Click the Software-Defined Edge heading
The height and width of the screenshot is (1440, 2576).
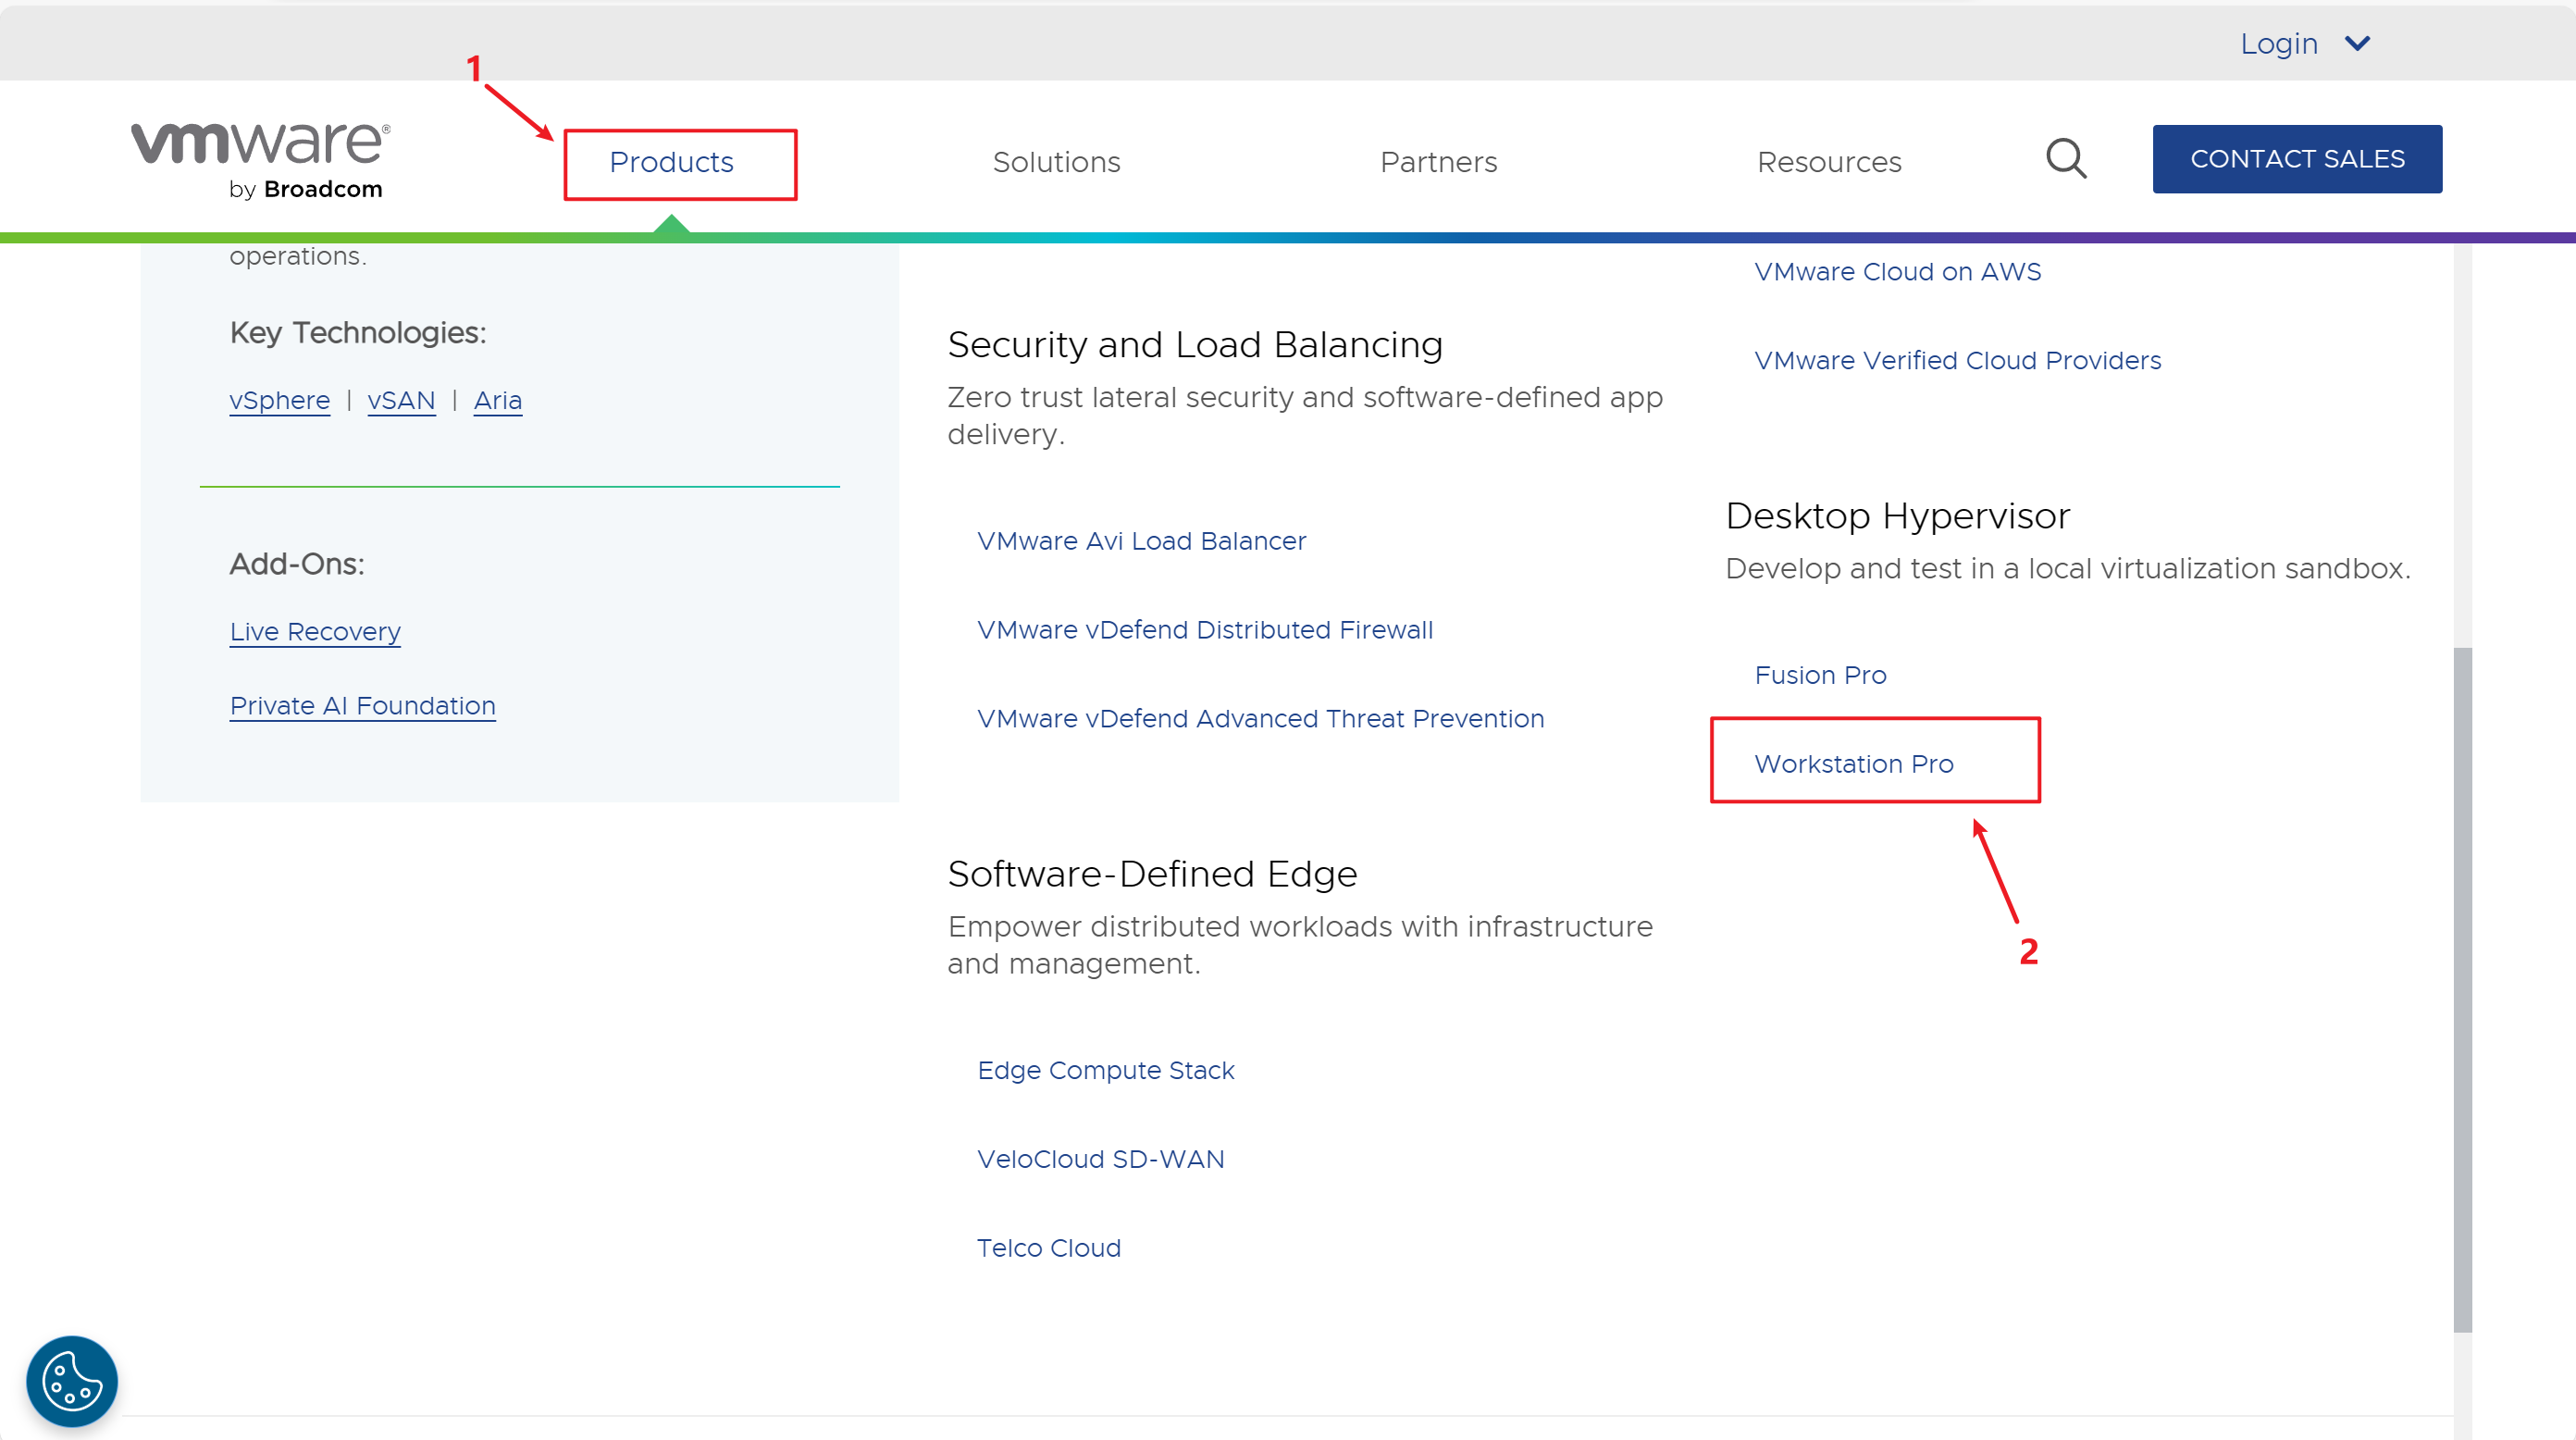tap(1152, 874)
